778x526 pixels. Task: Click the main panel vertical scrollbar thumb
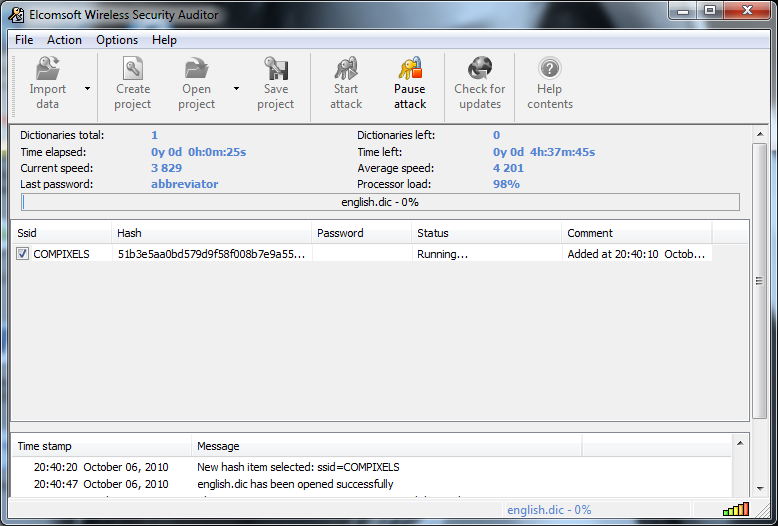[x=760, y=280]
